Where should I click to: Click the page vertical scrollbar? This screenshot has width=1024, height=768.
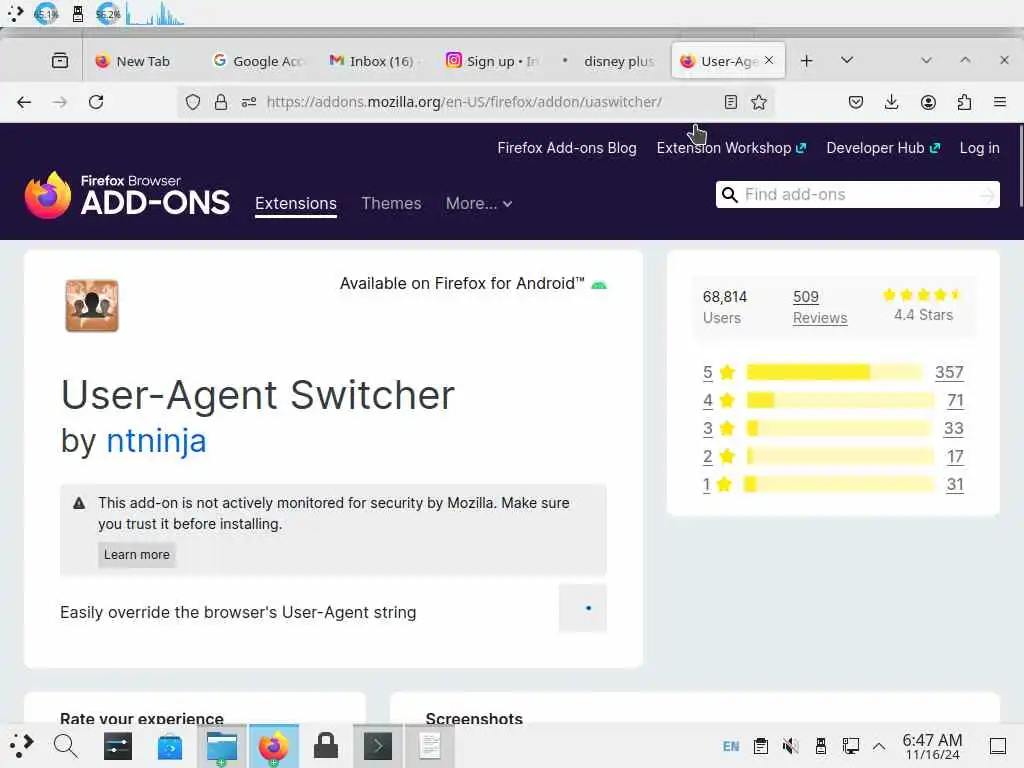click(1020, 167)
